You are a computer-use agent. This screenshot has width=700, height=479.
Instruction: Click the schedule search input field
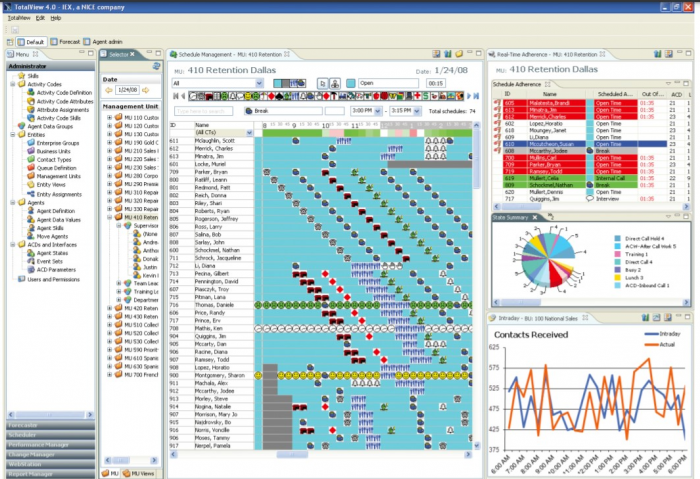coord(204,111)
